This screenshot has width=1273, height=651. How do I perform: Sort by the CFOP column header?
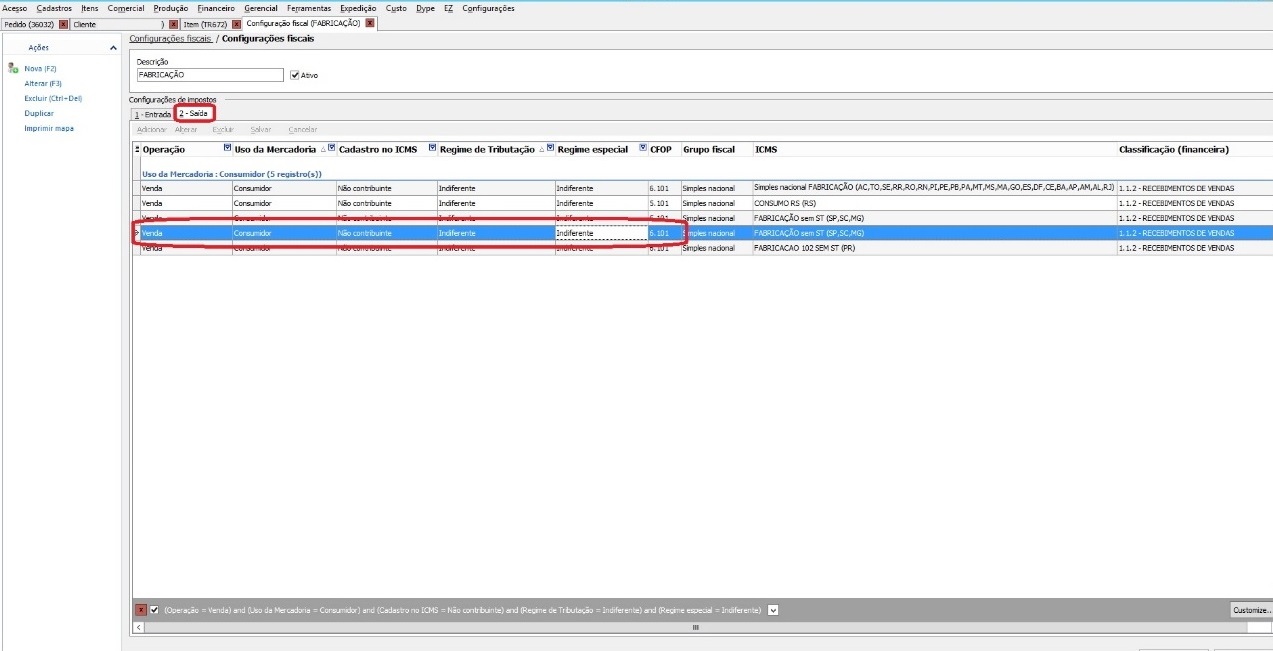click(x=663, y=149)
